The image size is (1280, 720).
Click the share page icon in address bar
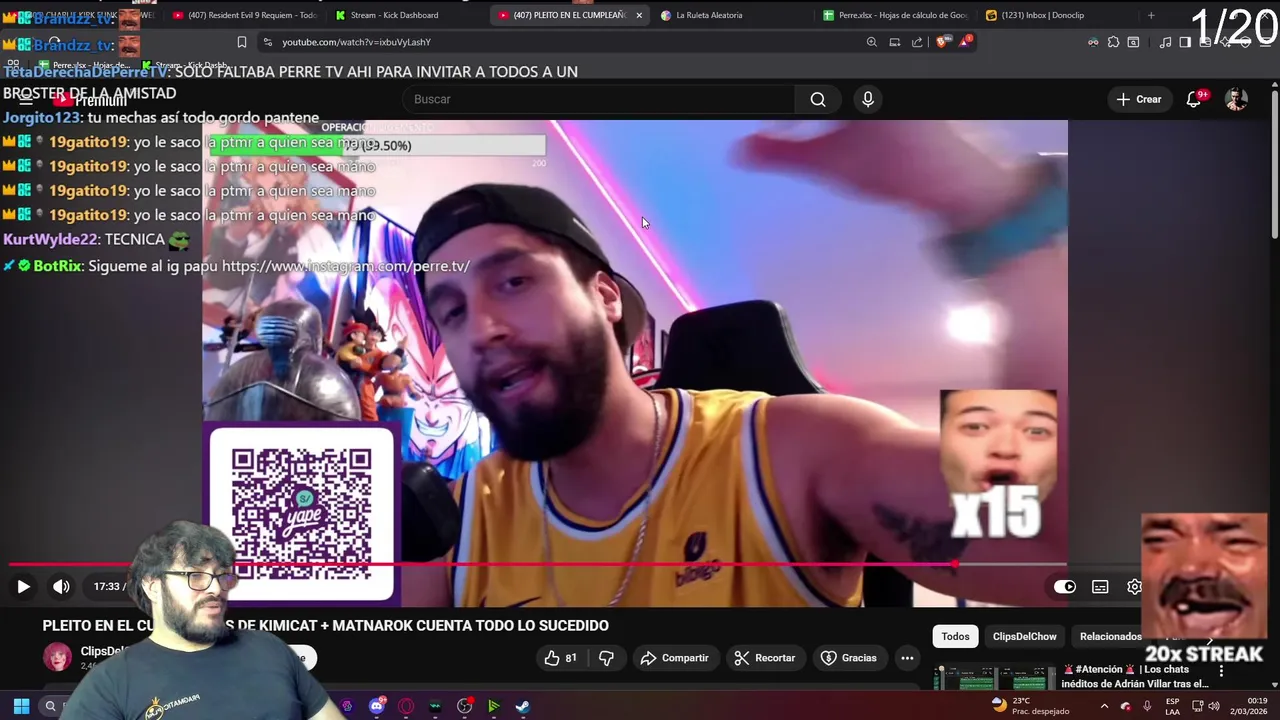pos(917,42)
